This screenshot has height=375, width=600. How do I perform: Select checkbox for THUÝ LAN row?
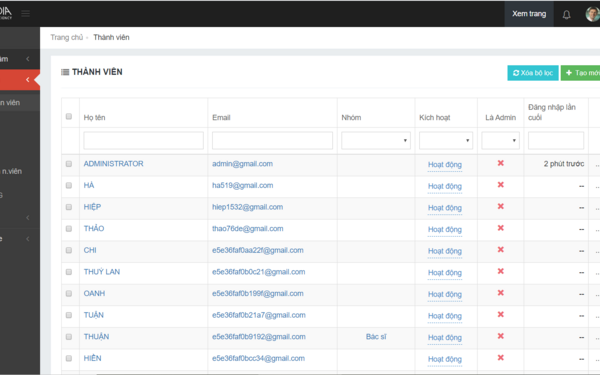tap(69, 272)
